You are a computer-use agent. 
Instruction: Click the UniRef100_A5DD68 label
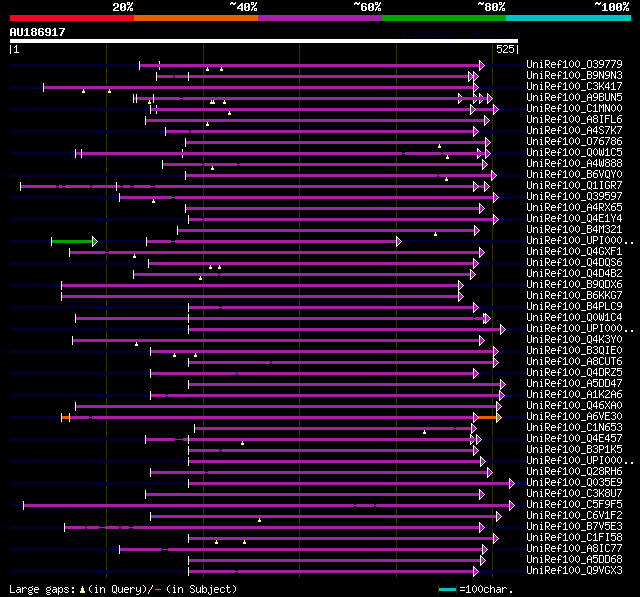click(x=574, y=560)
